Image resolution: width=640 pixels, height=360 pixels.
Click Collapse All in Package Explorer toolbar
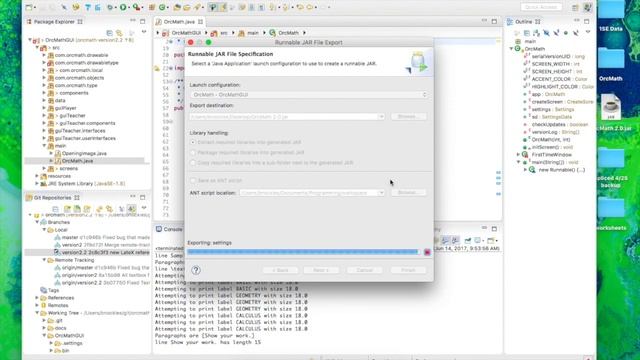[109, 32]
